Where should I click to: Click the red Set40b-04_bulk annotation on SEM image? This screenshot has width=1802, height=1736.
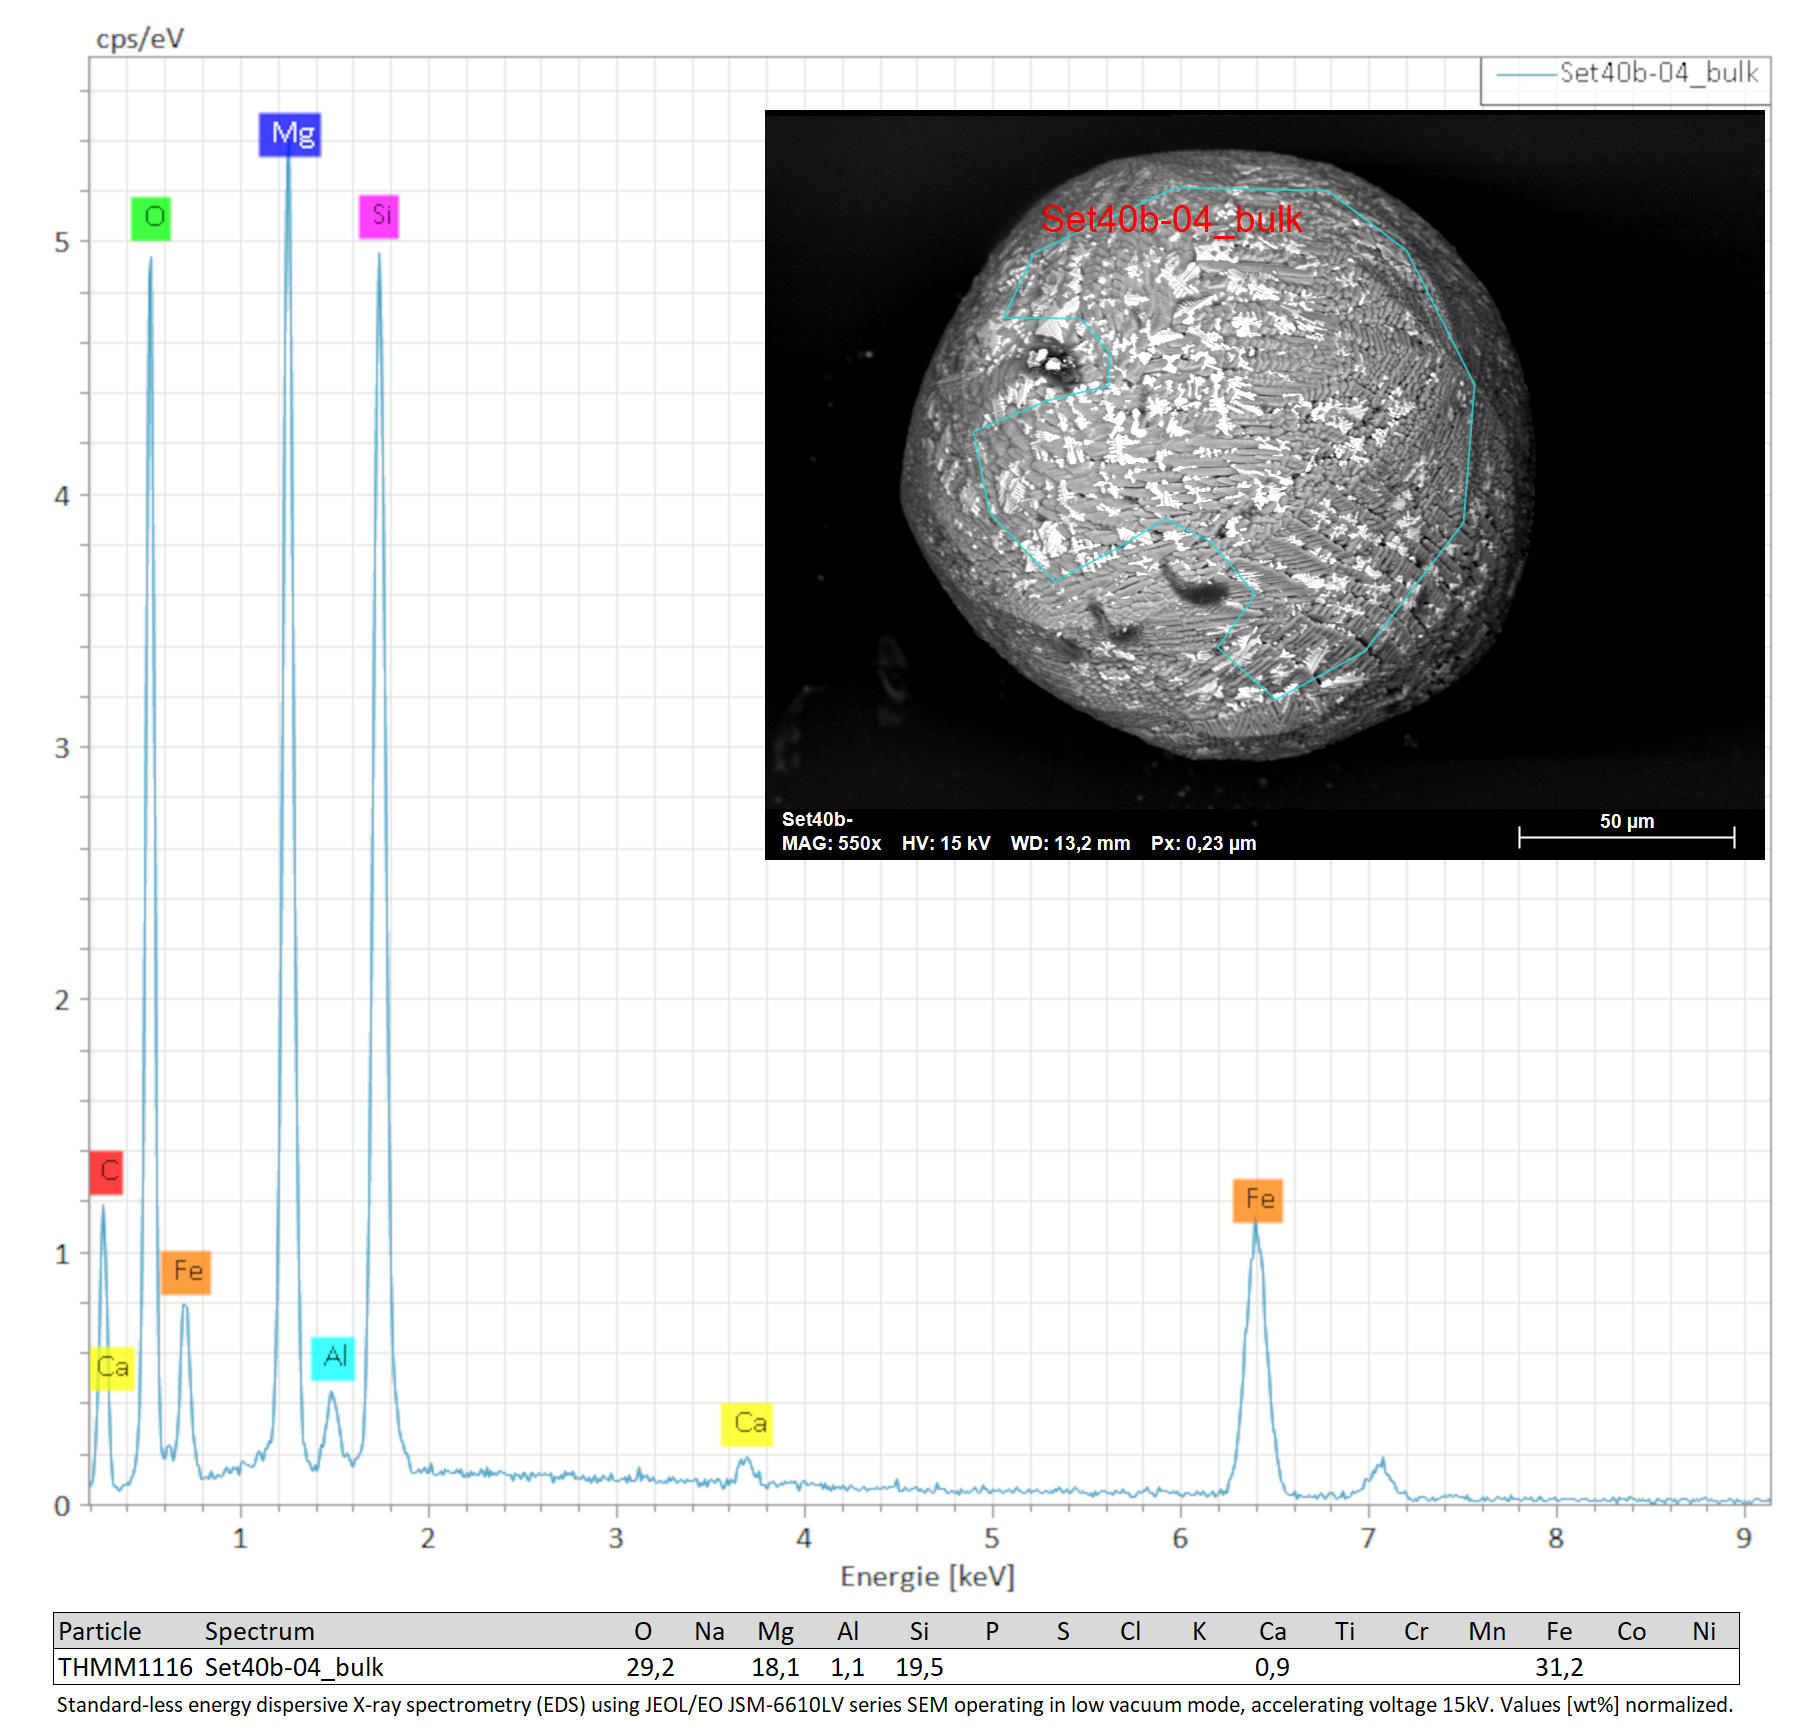1171,219
